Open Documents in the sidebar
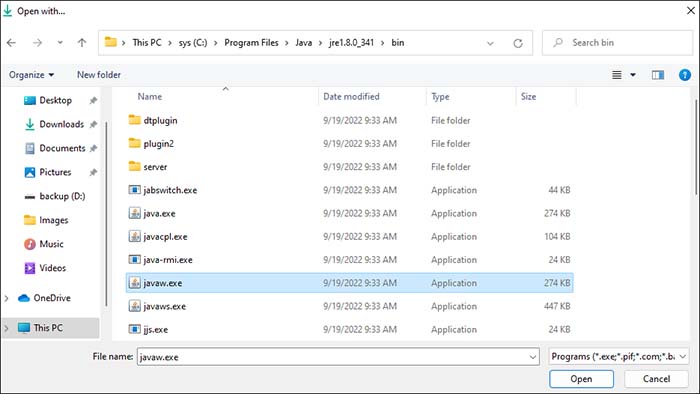The height and width of the screenshot is (394, 700). [62, 148]
